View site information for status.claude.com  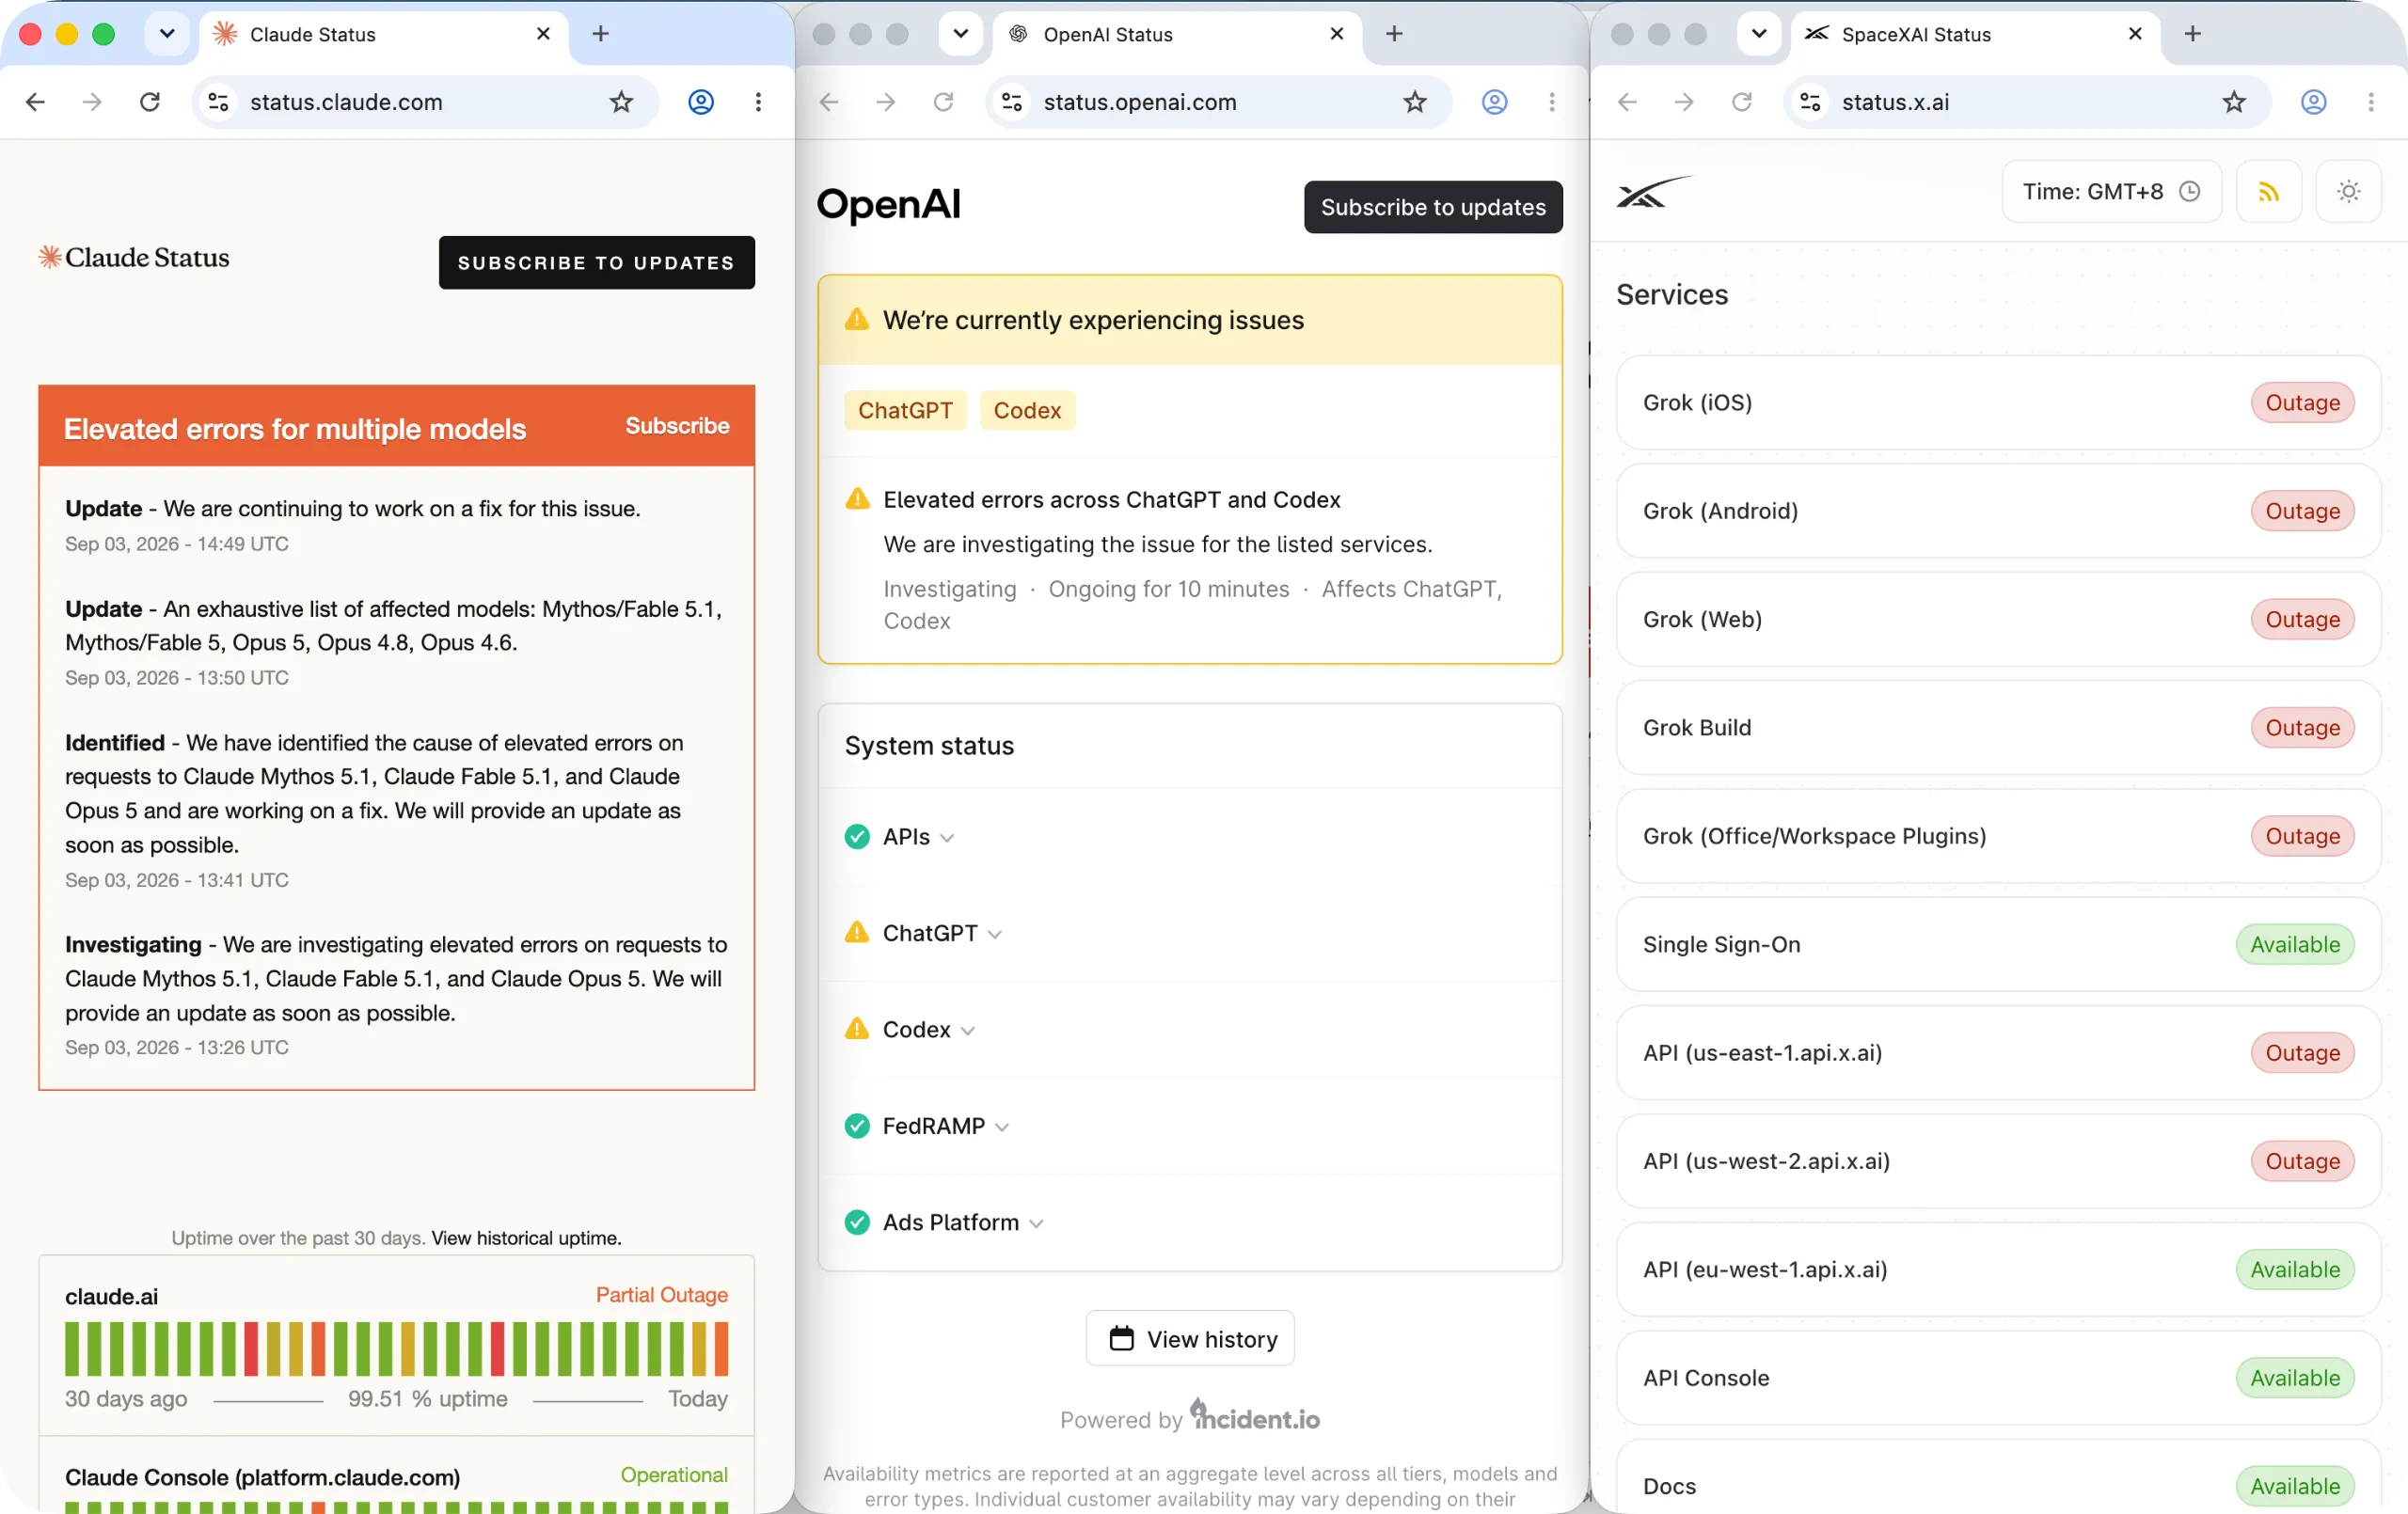coord(218,102)
